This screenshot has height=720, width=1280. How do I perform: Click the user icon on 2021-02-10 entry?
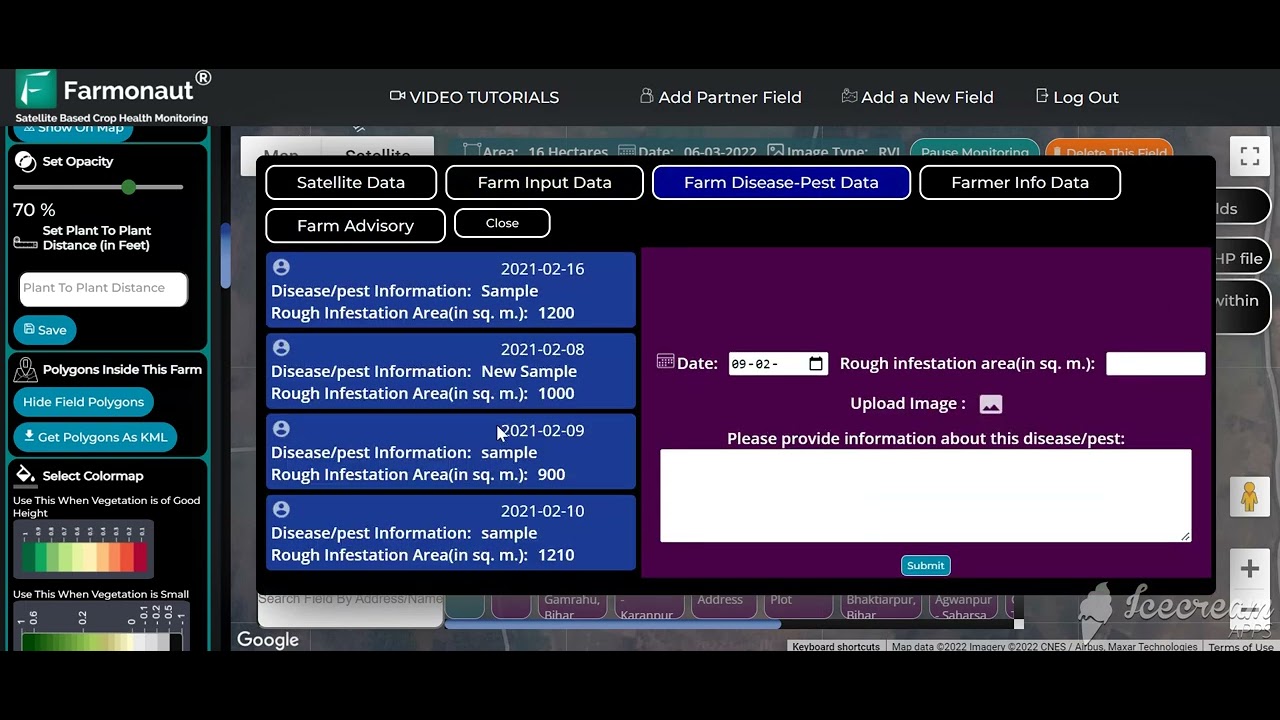click(281, 509)
